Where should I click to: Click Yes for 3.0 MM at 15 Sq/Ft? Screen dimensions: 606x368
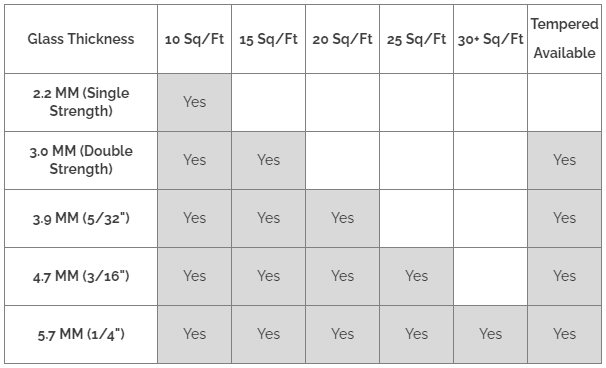click(x=268, y=160)
